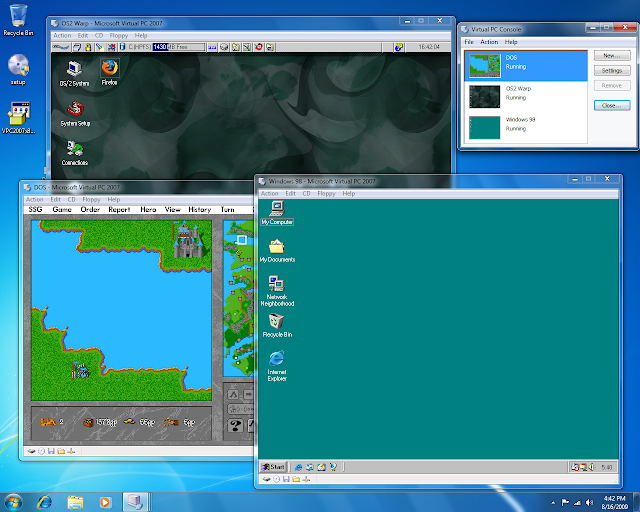Click New... button in Virtual PC Console
Screen dimensions: 640x512
[612, 56]
